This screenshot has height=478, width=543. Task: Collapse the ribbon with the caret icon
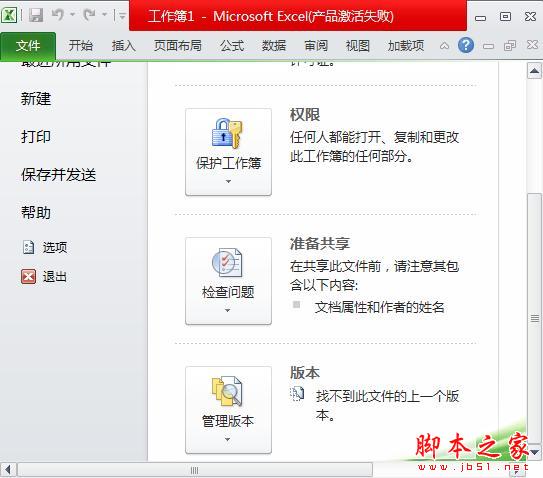coord(444,46)
